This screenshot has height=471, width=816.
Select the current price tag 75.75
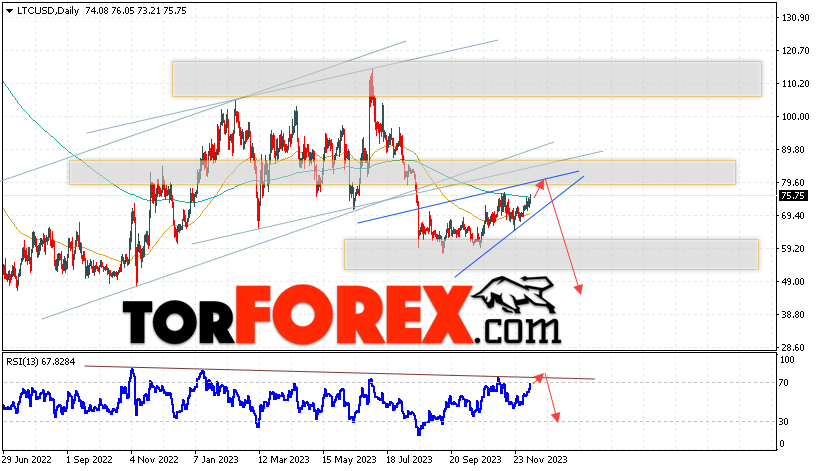(x=793, y=196)
